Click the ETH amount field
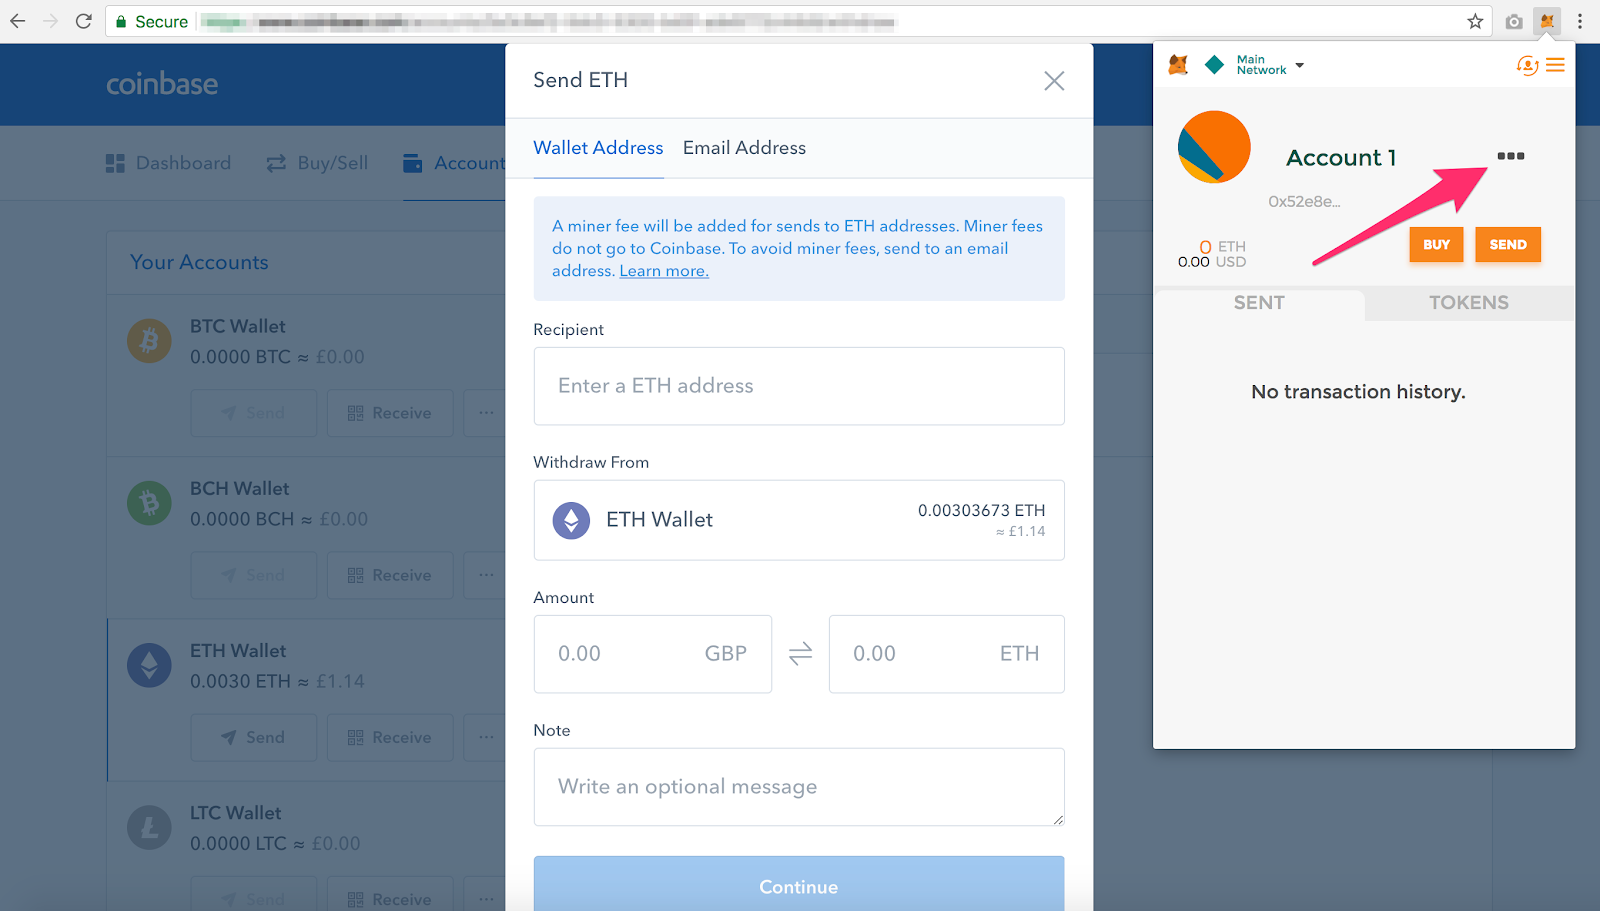 click(947, 654)
